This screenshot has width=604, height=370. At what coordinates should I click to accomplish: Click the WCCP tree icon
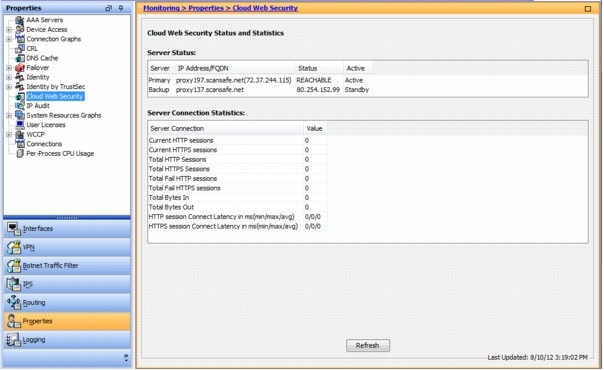coord(20,134)
